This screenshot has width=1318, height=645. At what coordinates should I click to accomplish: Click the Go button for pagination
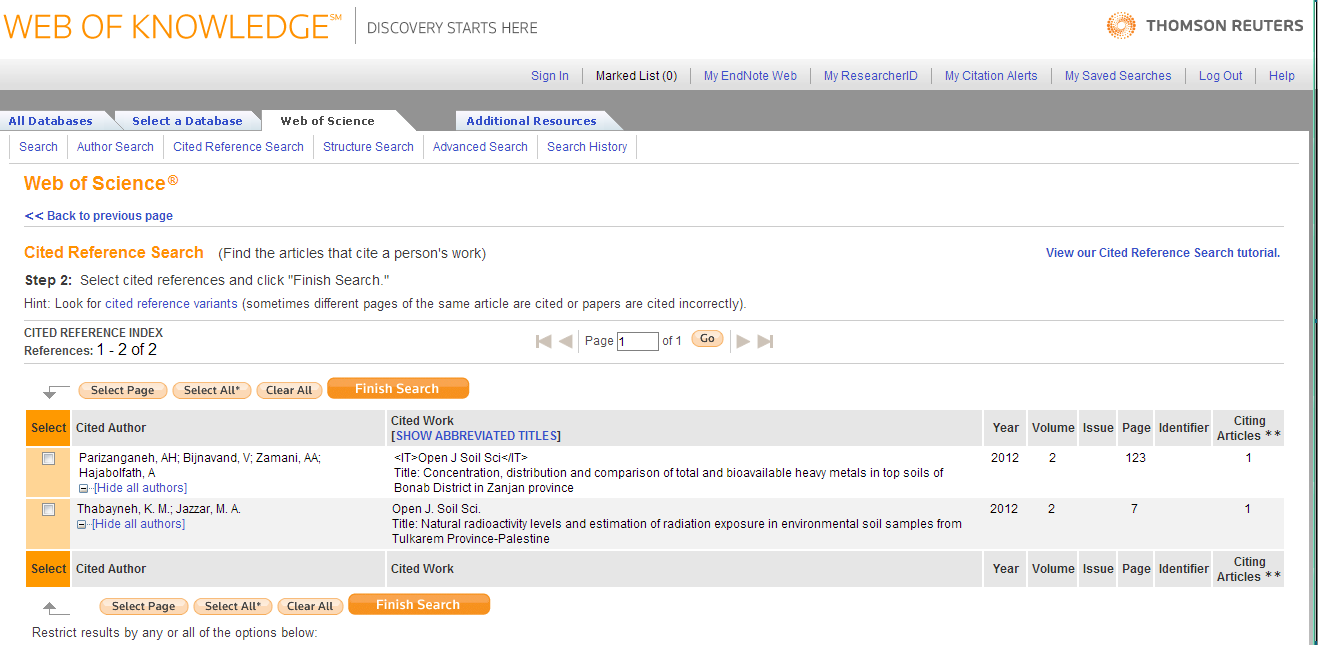pos(707,339)
